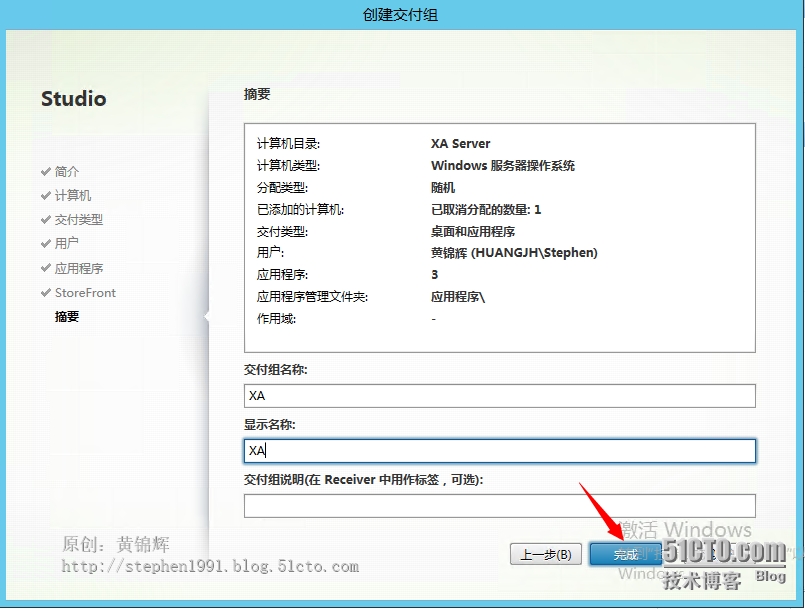Click the 已取消分配的数量: 1 value
Screen dimensions: 805x609
tap(486, 210)
